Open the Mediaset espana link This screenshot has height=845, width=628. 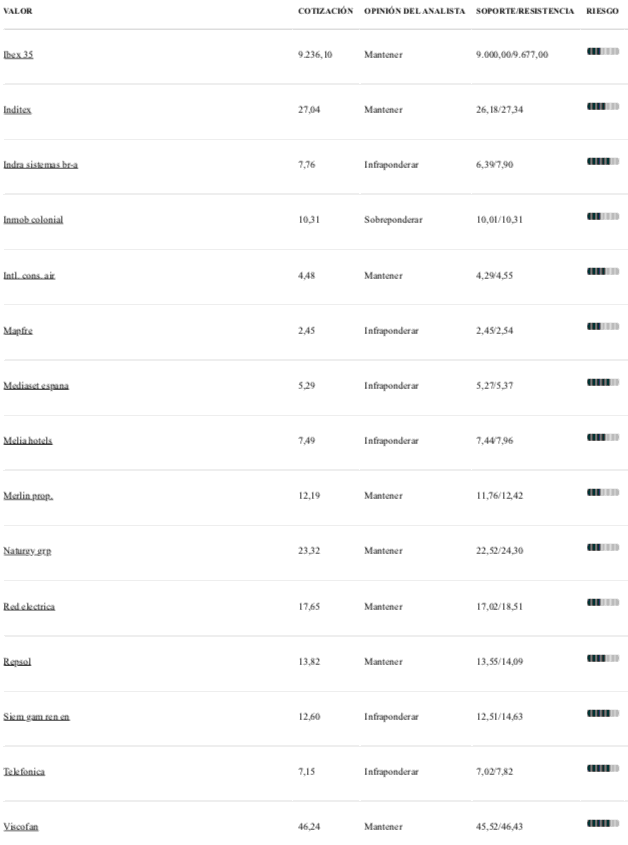(36, 385)
